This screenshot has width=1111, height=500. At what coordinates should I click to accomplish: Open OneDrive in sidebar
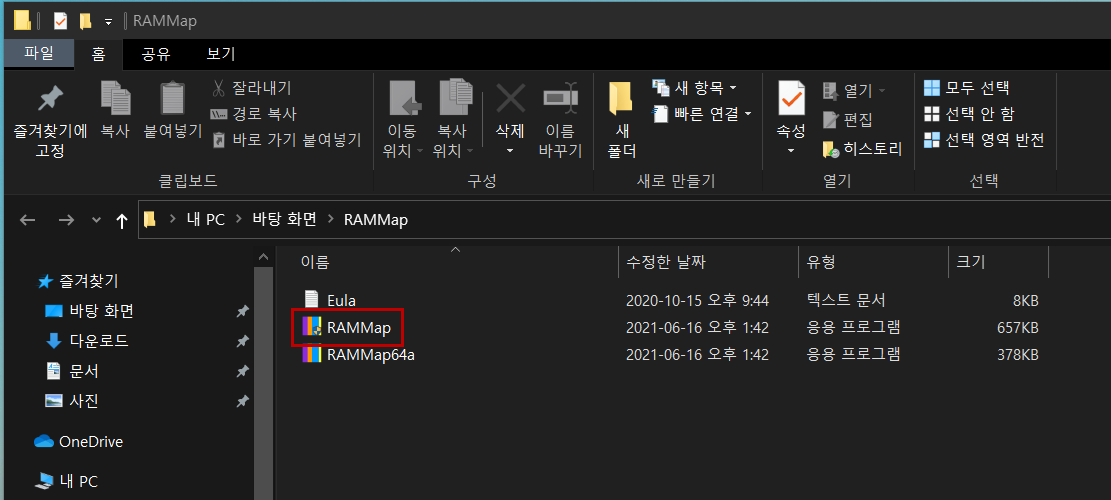click(79, 442)
